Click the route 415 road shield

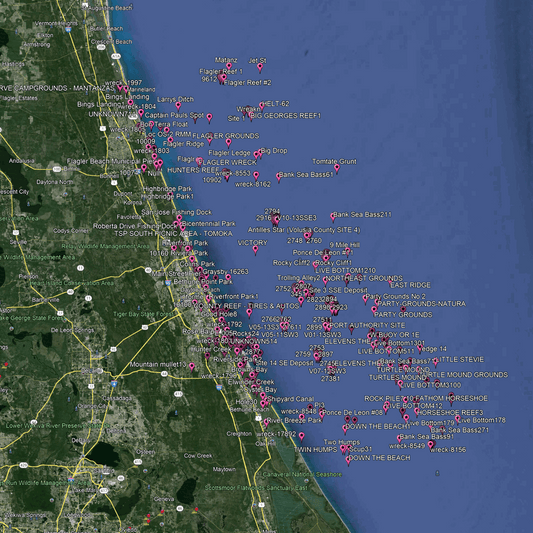178,394
